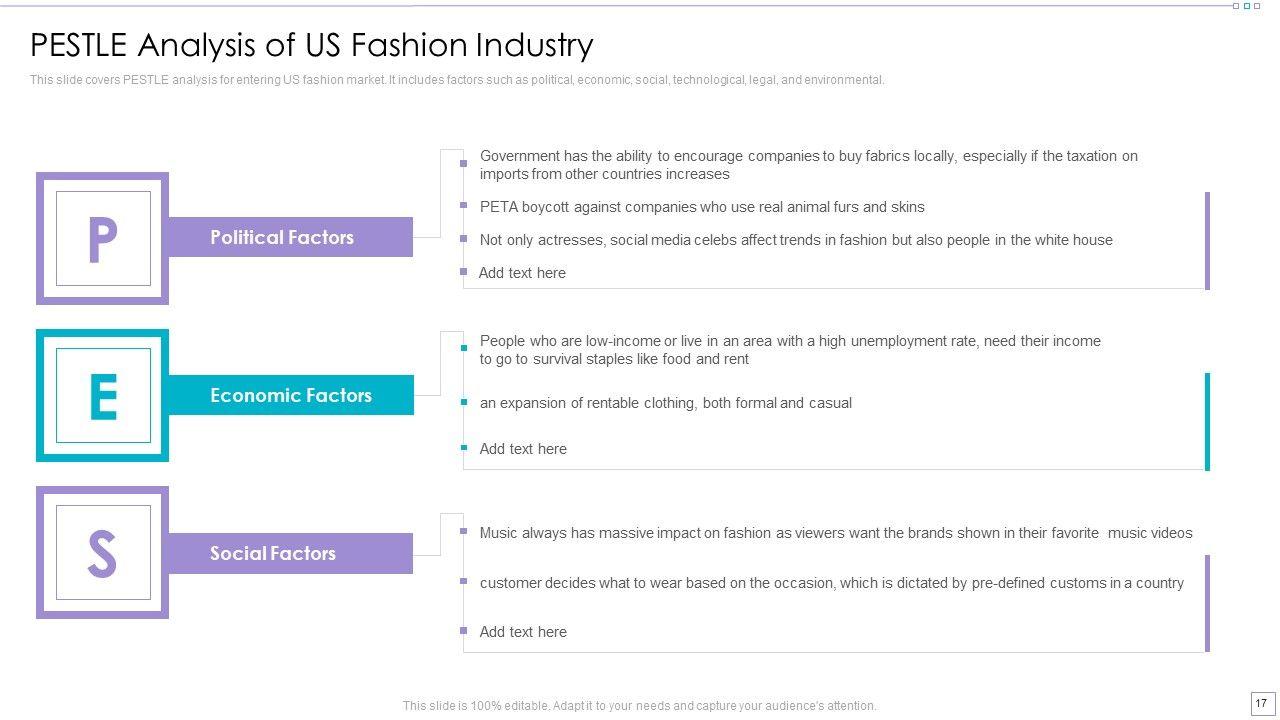Viewport: 1280px width, 720px height.
Task: Click 'Add text here' under Social Factors
Action: coord(523,632)
